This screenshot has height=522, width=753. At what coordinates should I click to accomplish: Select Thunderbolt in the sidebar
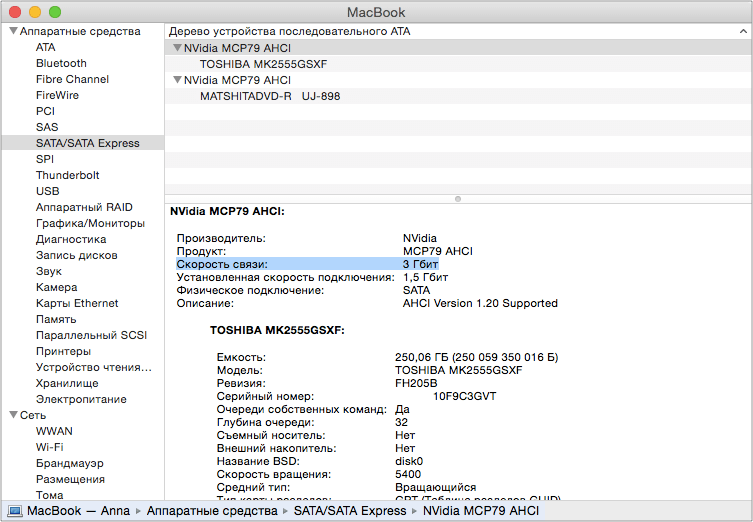[67, 175]
